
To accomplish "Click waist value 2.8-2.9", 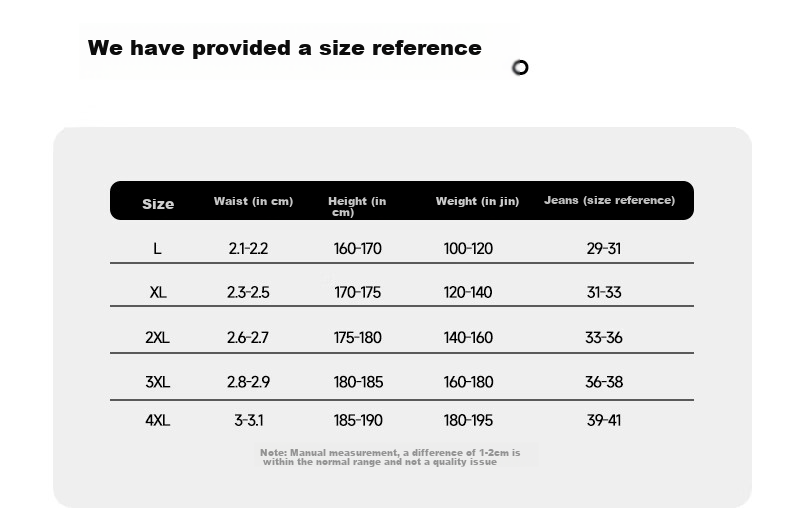I will point(248,382).
